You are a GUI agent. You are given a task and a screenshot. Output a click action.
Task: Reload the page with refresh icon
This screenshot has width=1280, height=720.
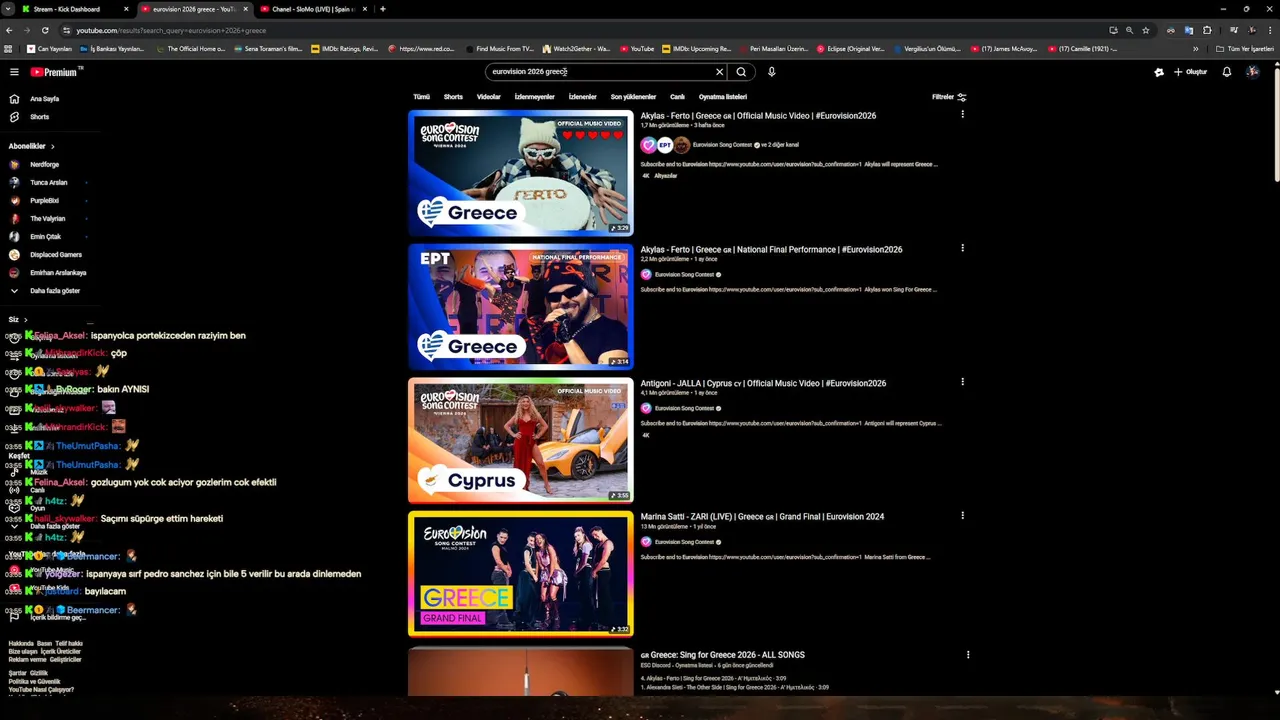[45, 30]
